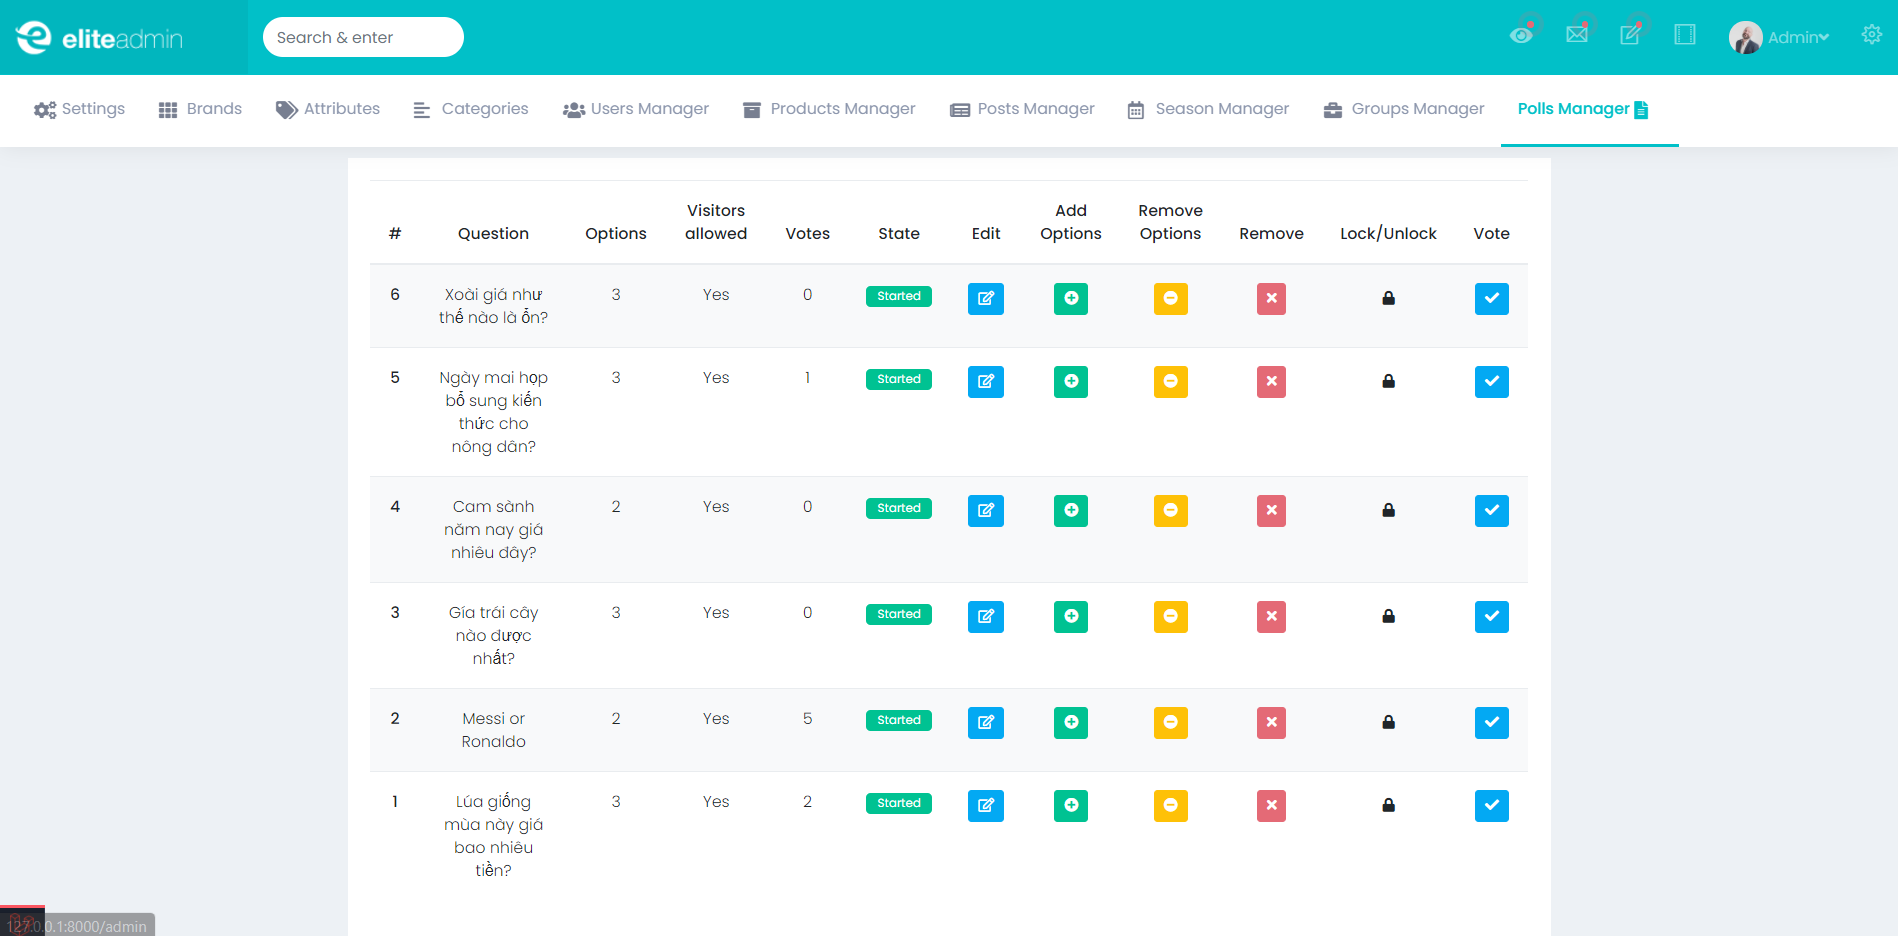Delete poll number 3 with red X

(1271, 616)
